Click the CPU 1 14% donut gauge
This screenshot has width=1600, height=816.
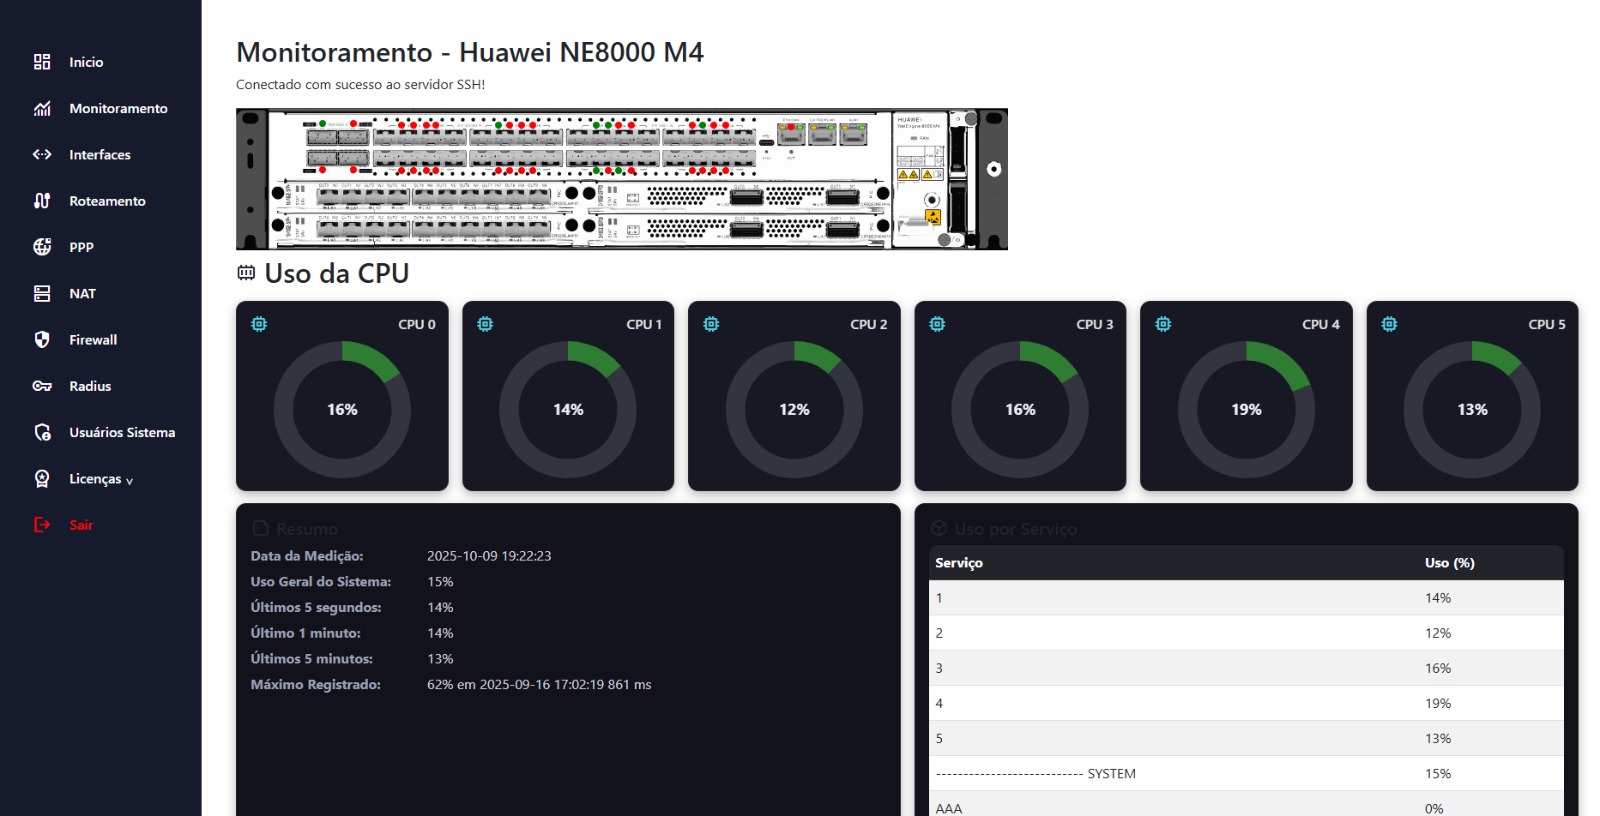pos(568,410)
